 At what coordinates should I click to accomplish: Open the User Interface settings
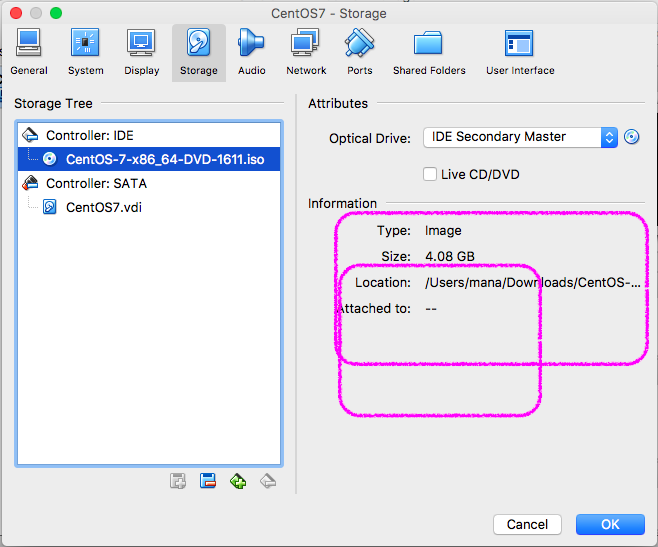click(520, 52)
